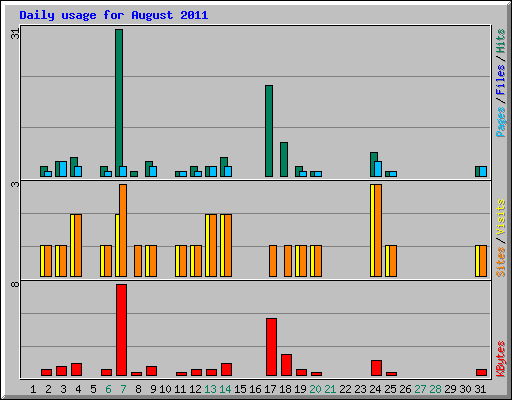Click the y-axis maximum "31" of the hits chart
Image resolution: width=512 pixels, height=400 pixels.
(x=15, y=34)
